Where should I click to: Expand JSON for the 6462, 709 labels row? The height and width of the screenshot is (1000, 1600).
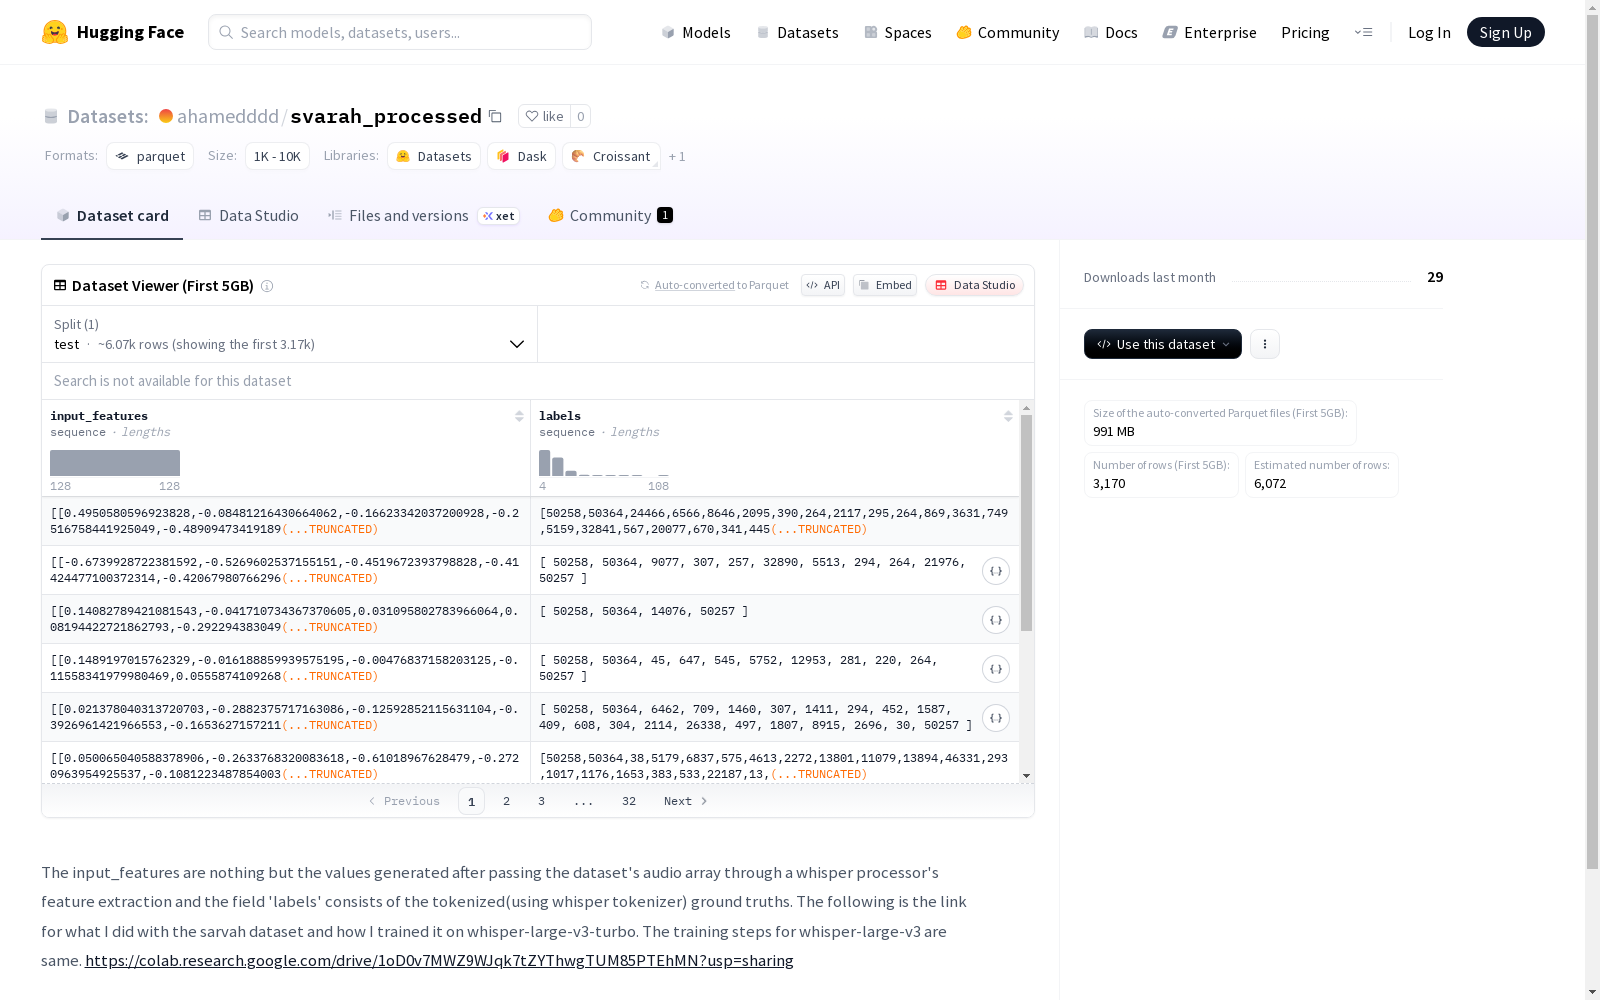point(996,718)
